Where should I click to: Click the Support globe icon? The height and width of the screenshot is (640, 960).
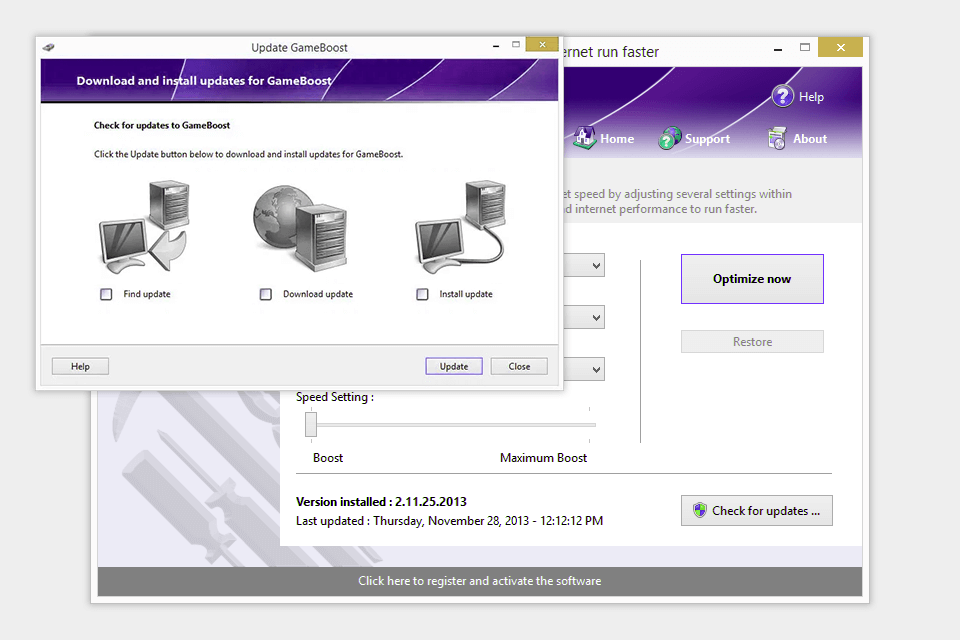point(670,138)
